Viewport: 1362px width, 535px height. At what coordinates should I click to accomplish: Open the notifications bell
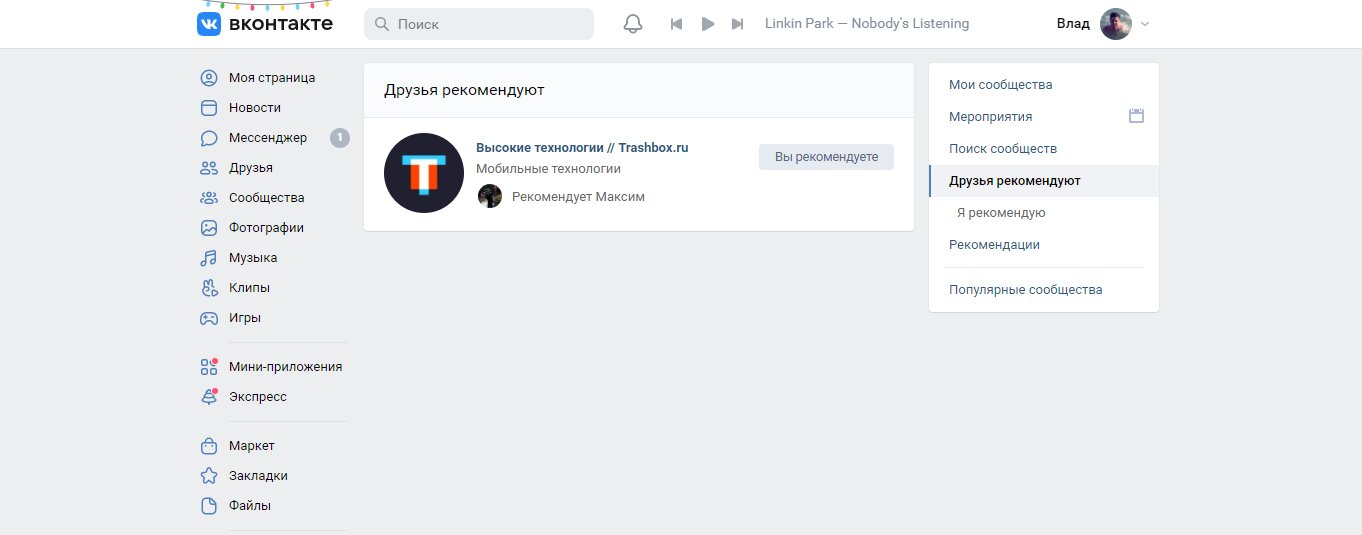(x=633, y=24)
